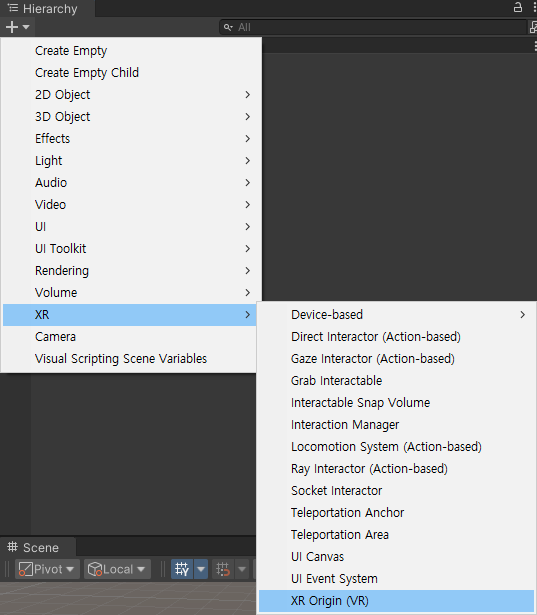Create a Socket Interactor
Viewport: 537px width, 615px height.
point(397,490)
